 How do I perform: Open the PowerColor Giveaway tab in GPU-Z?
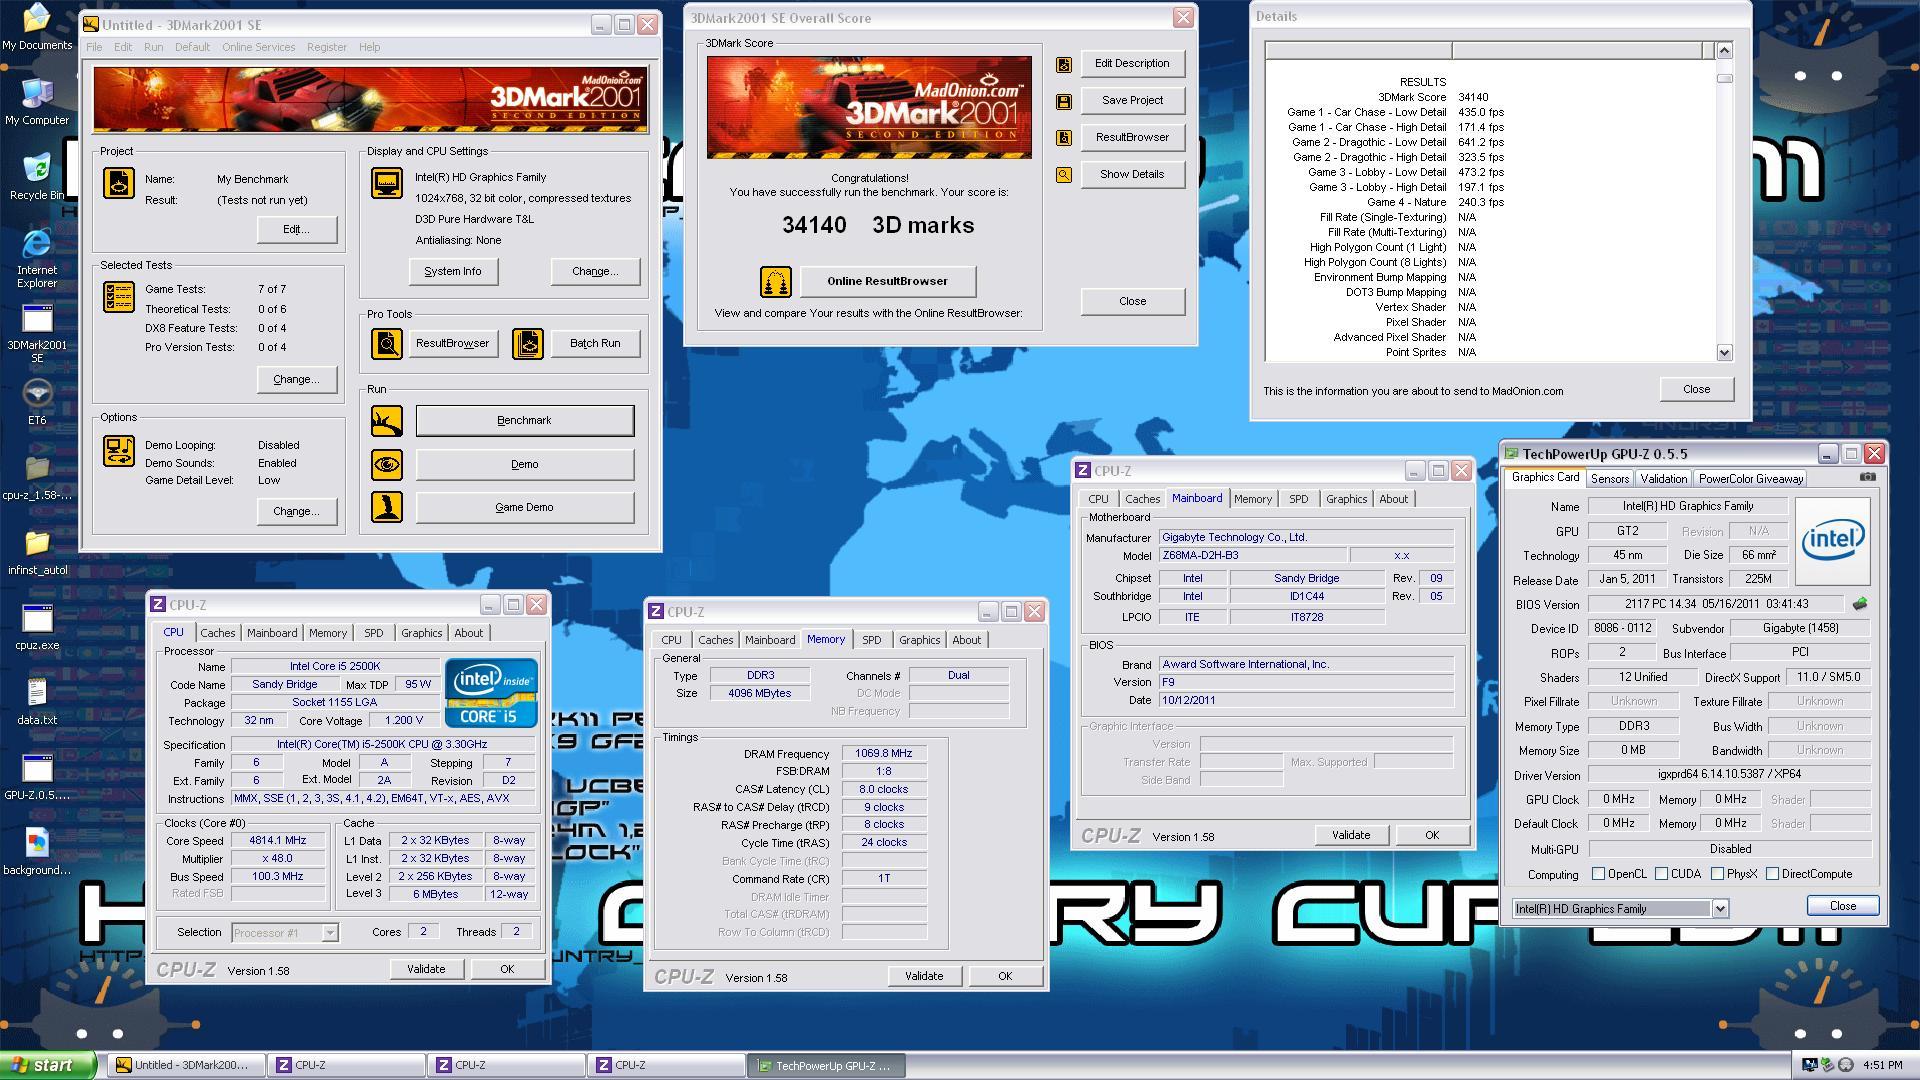pos(1750,479)
